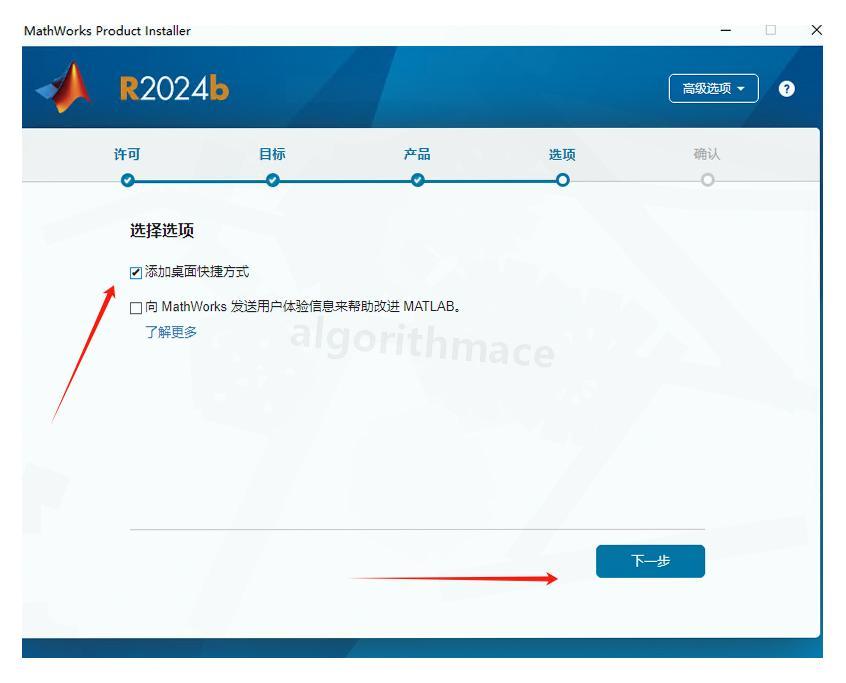Click the 许可 step checkmark marker
The image size is (846, 683).
[x=128, y=180]
